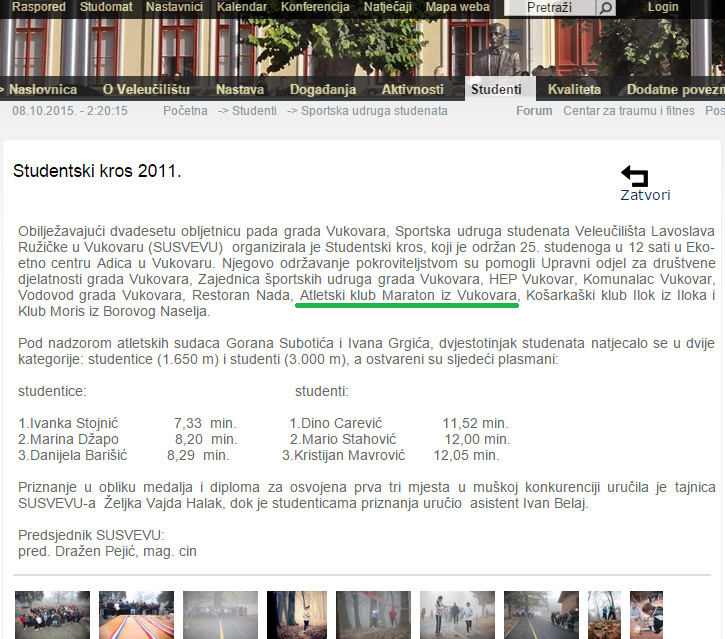Open the Kalendar page
The width and height of the screenshot is (725, 639).
pos(242,7)
